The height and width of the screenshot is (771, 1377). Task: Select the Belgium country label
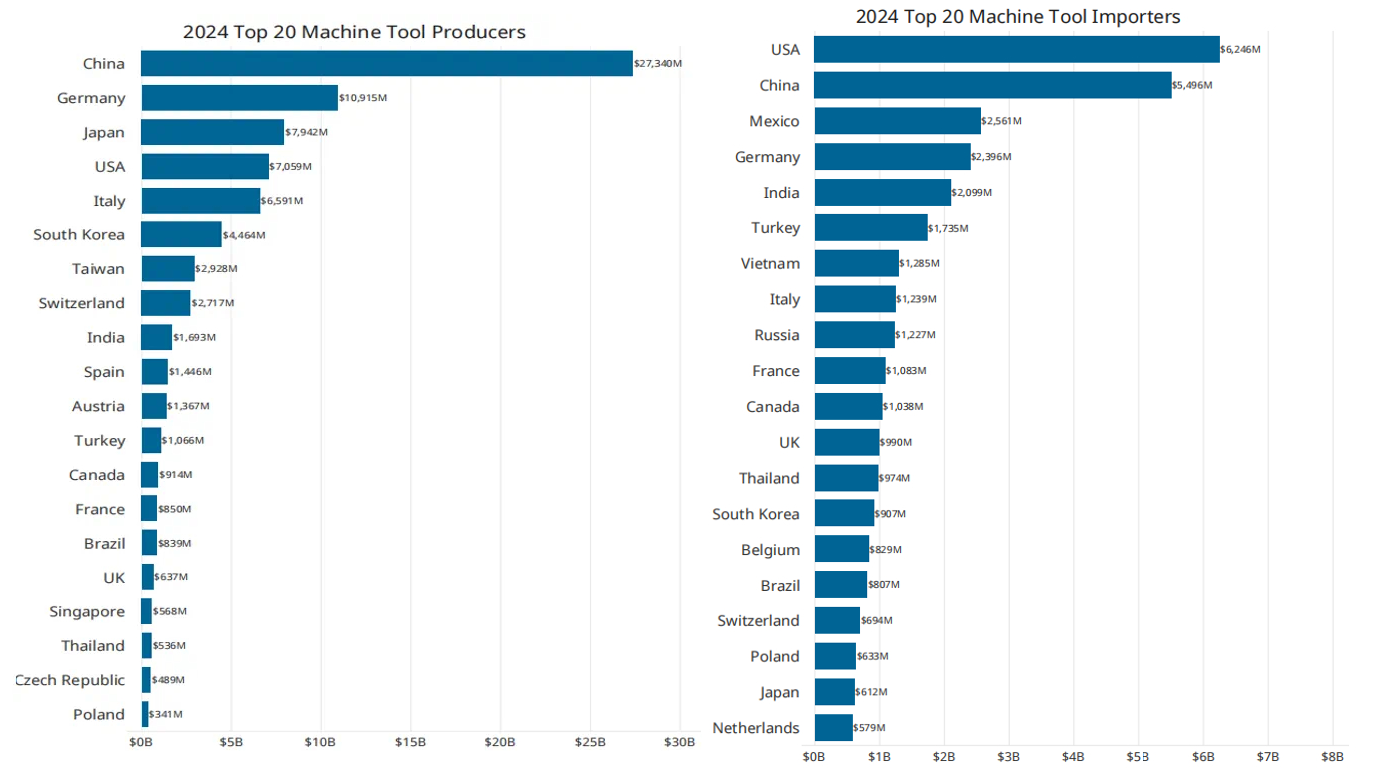pyautogui.click(x=770, y=550)
